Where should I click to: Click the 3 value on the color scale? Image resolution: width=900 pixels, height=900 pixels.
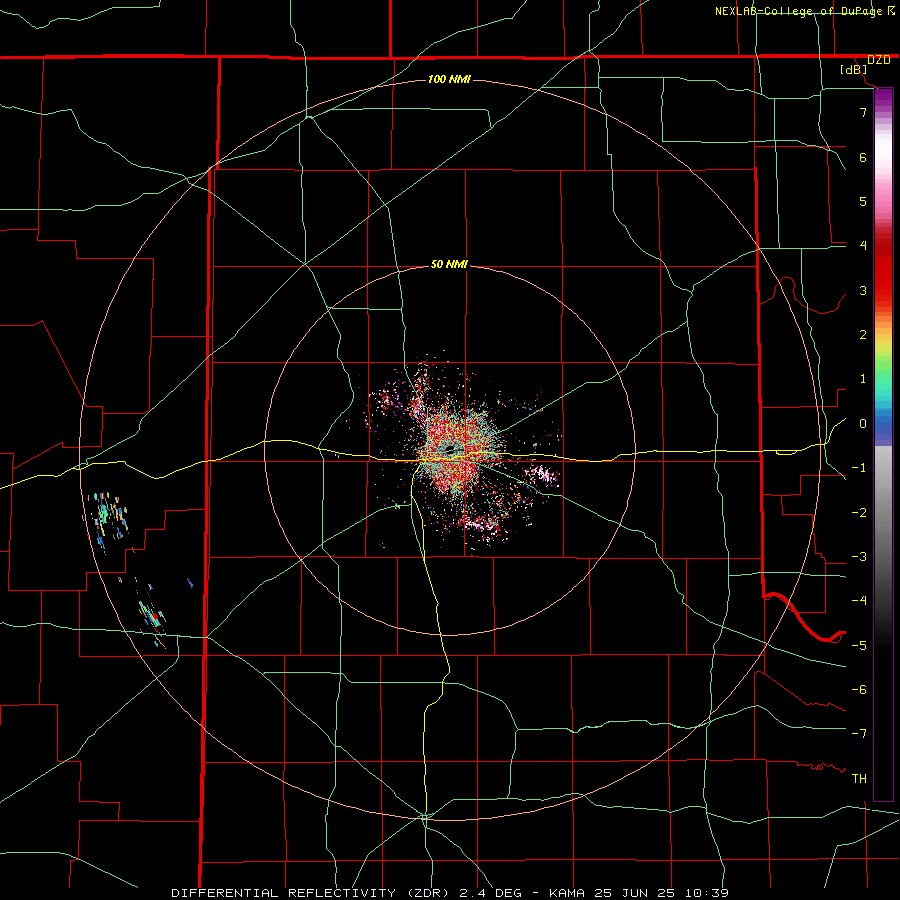(863, 290)
